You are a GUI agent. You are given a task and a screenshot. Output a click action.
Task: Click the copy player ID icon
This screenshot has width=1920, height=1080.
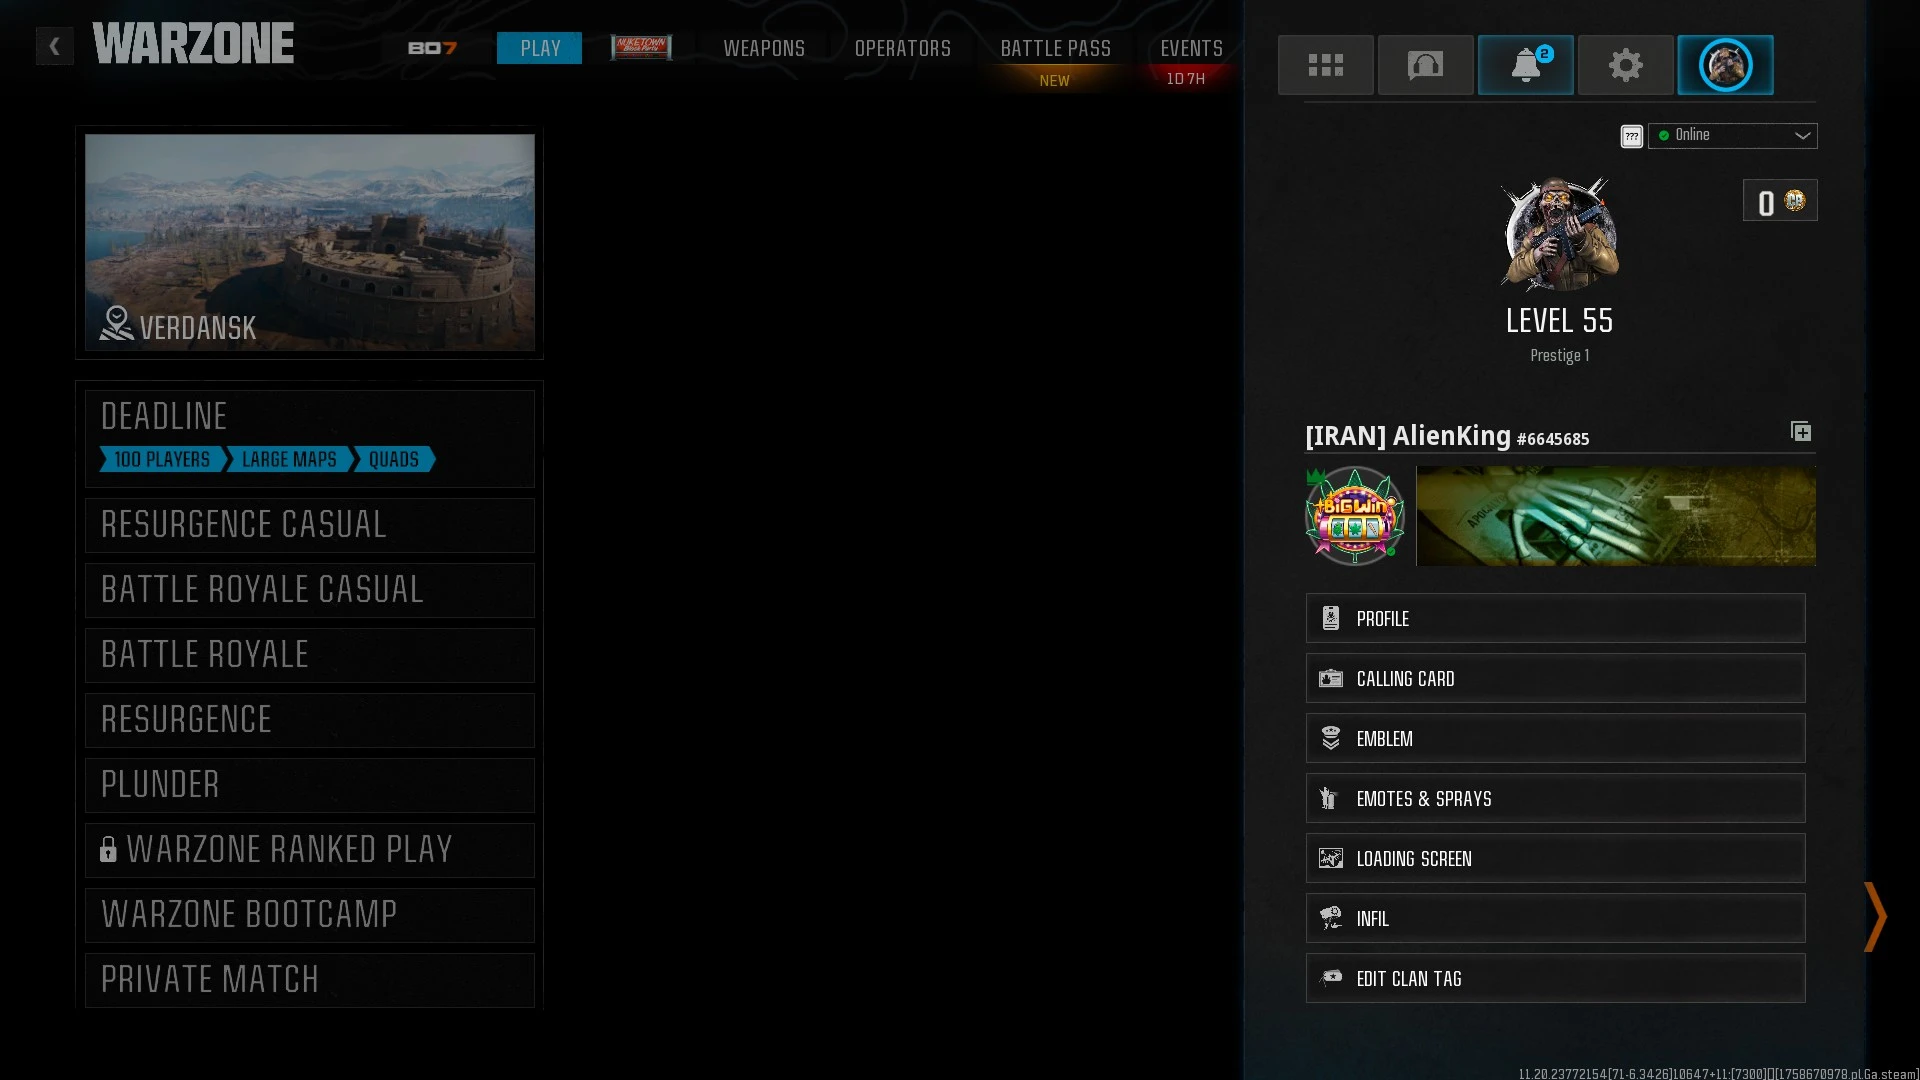pyautogui.click(x=1800, y=432)
